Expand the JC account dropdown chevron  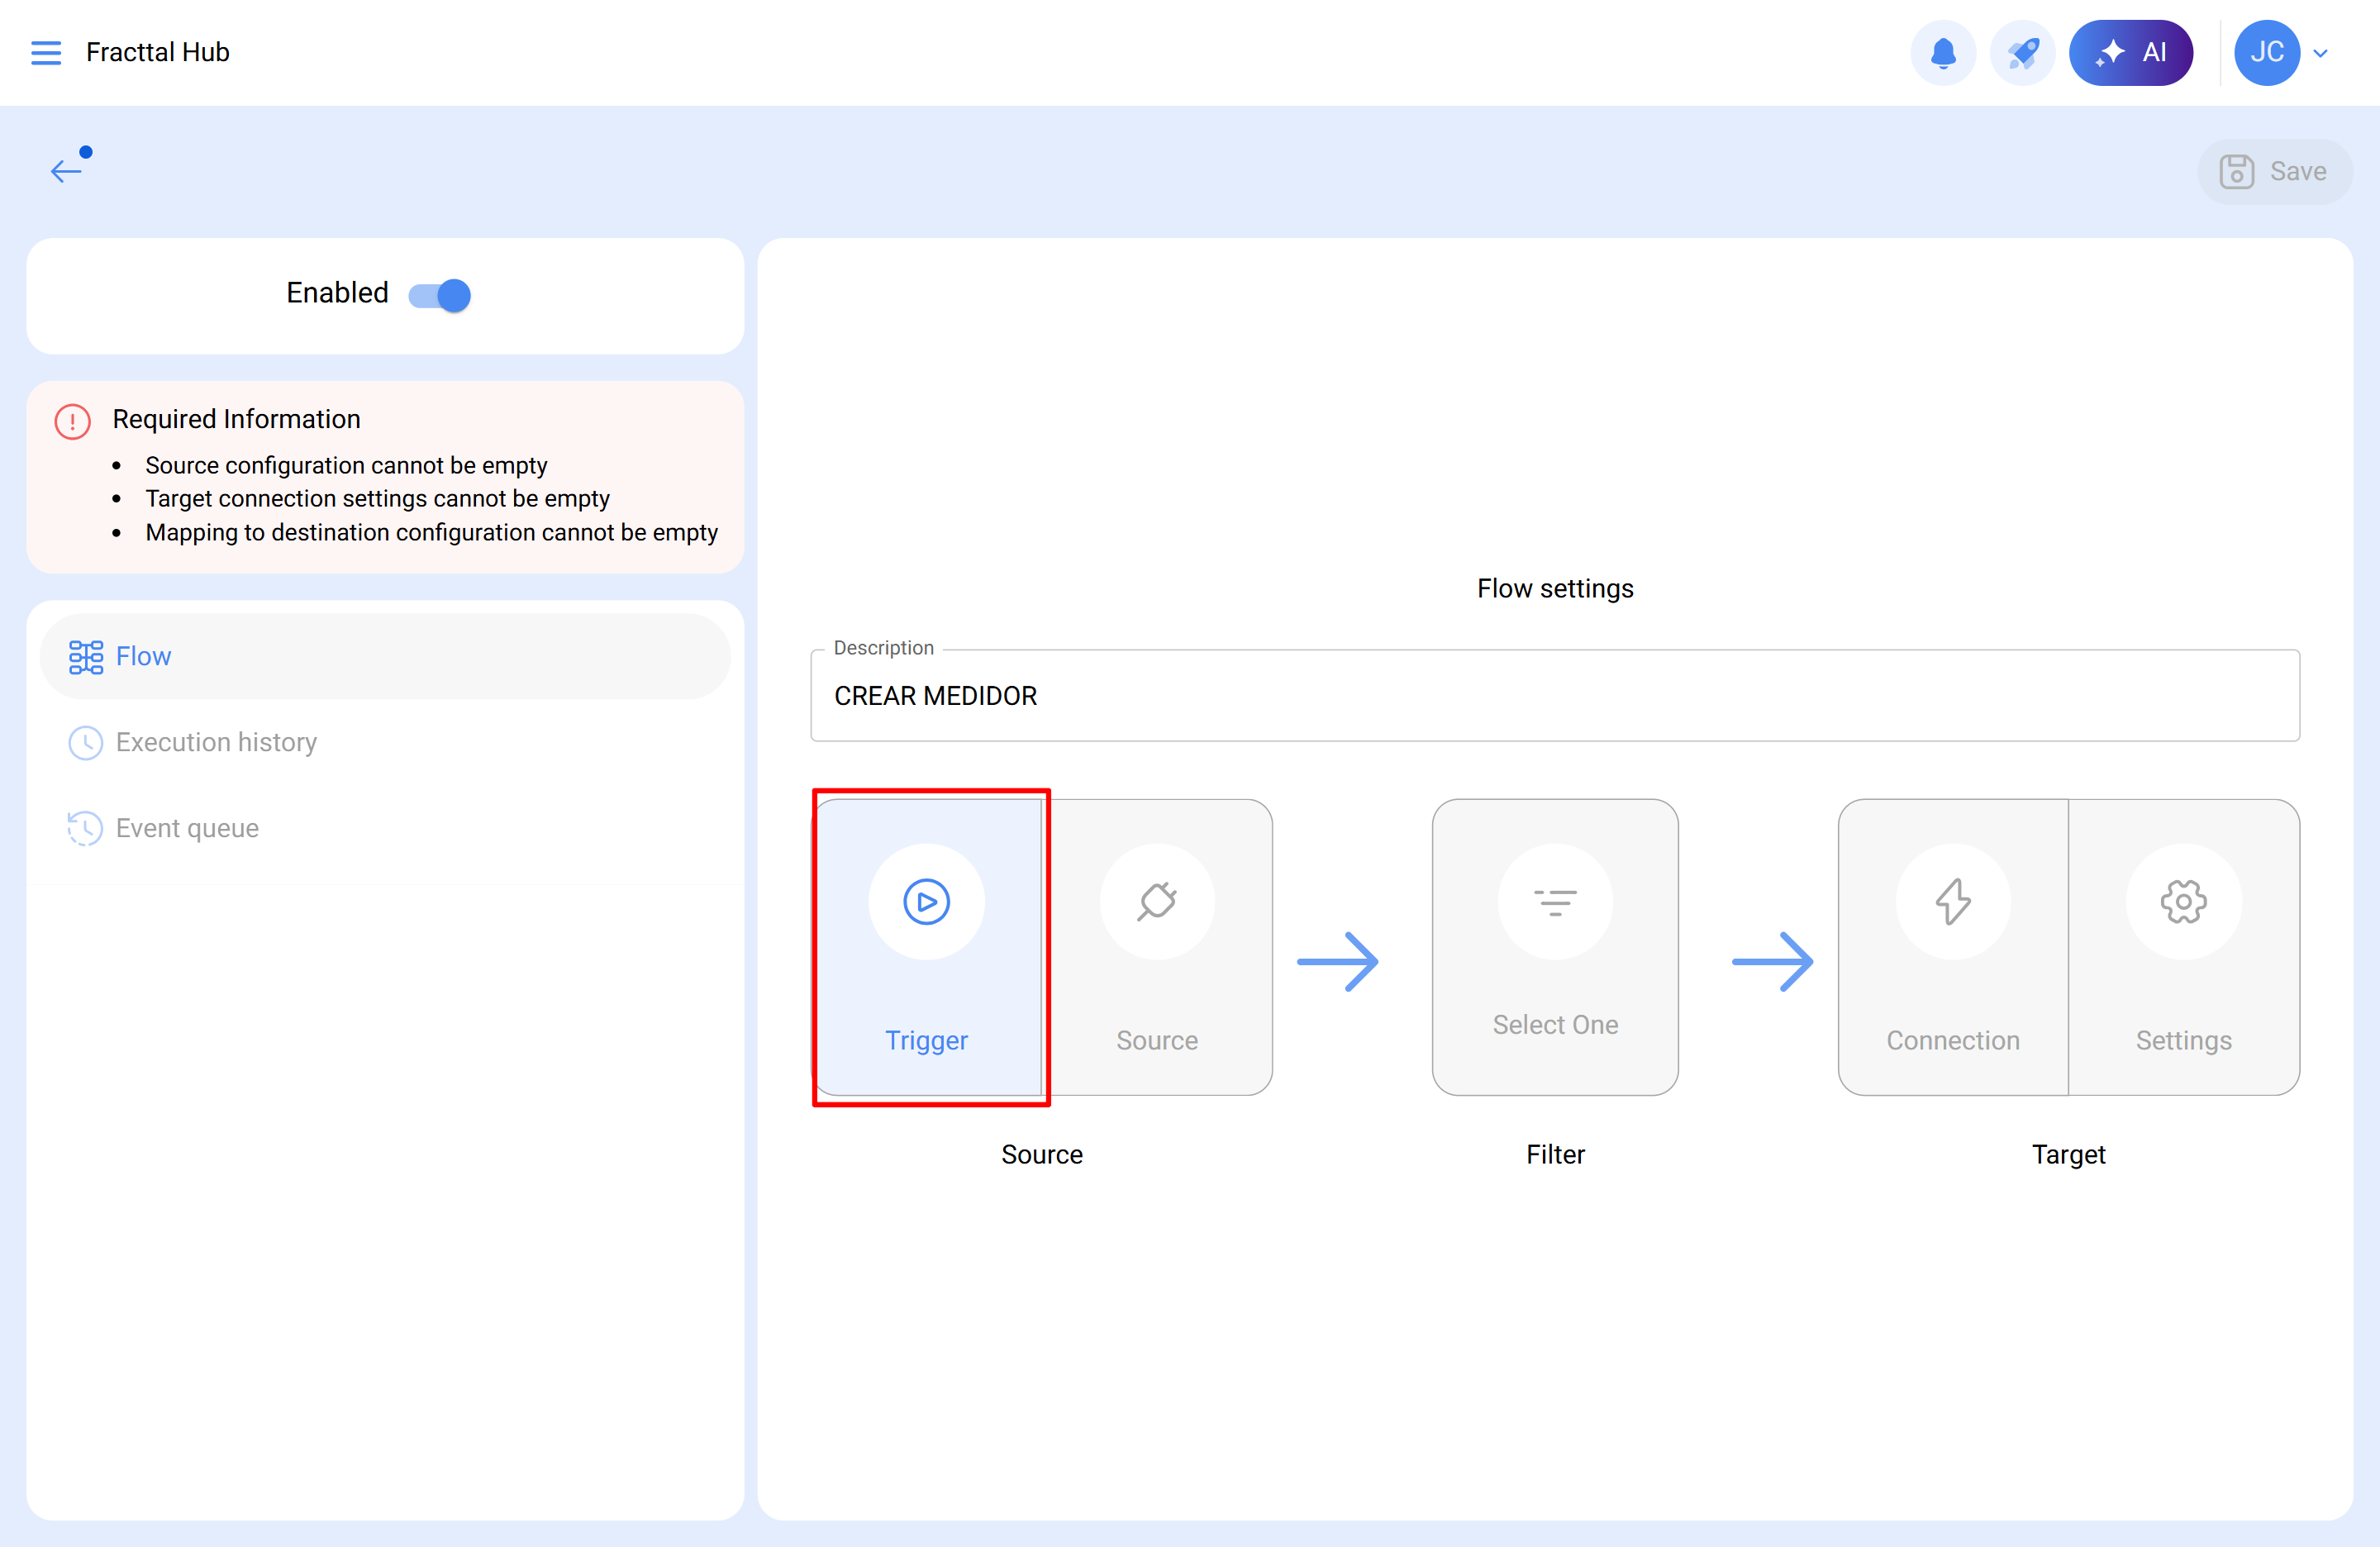pyautogui.click(x=2320, y=52)
